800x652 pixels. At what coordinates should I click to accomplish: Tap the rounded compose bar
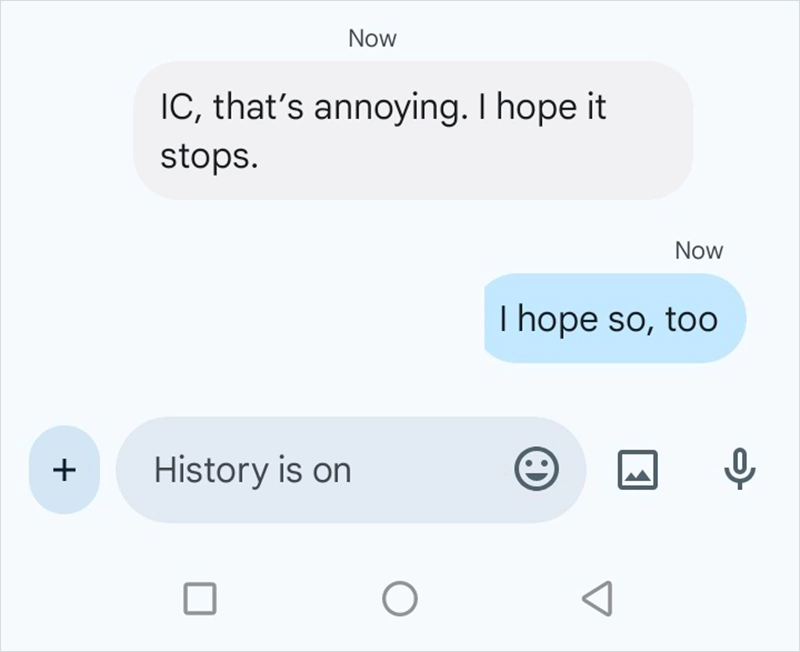(x=350, y=470)
